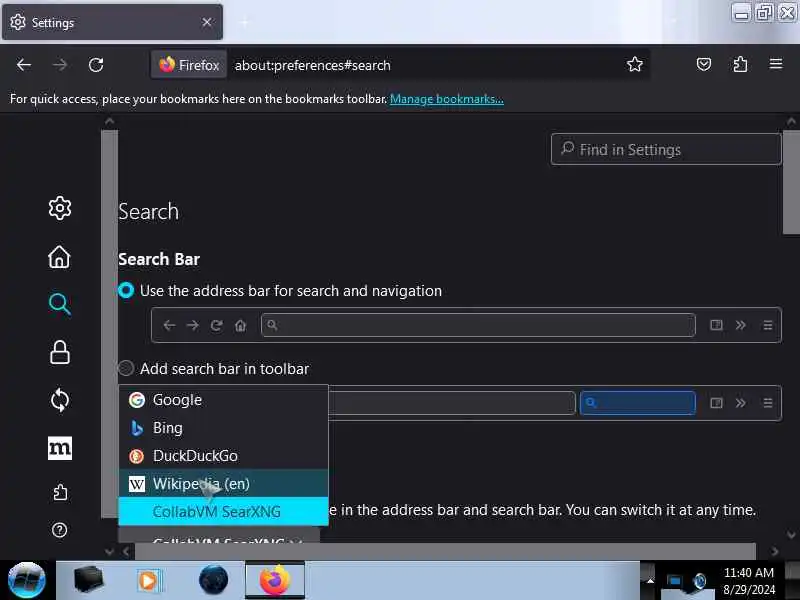Go back using the back arrow
The height and width of the screenshot is (600, 800).
point(24,65)
